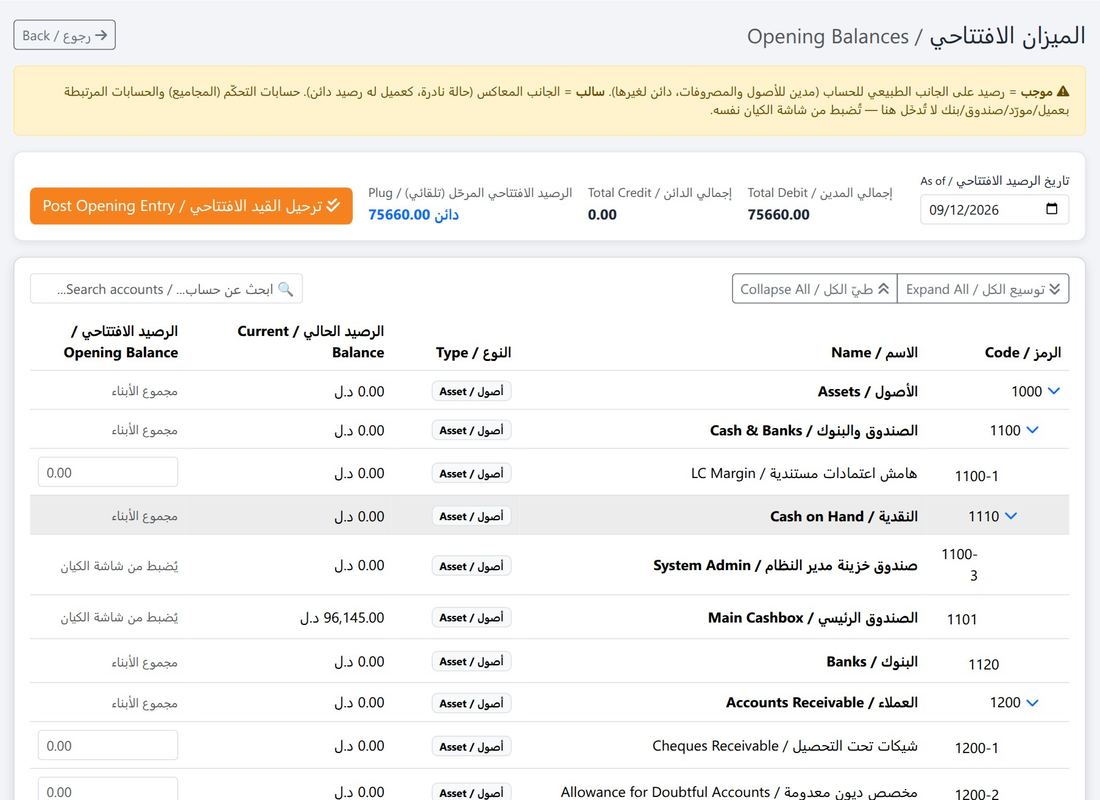Toggle the chevron beside code 1200

click(x=1032, y=702)
